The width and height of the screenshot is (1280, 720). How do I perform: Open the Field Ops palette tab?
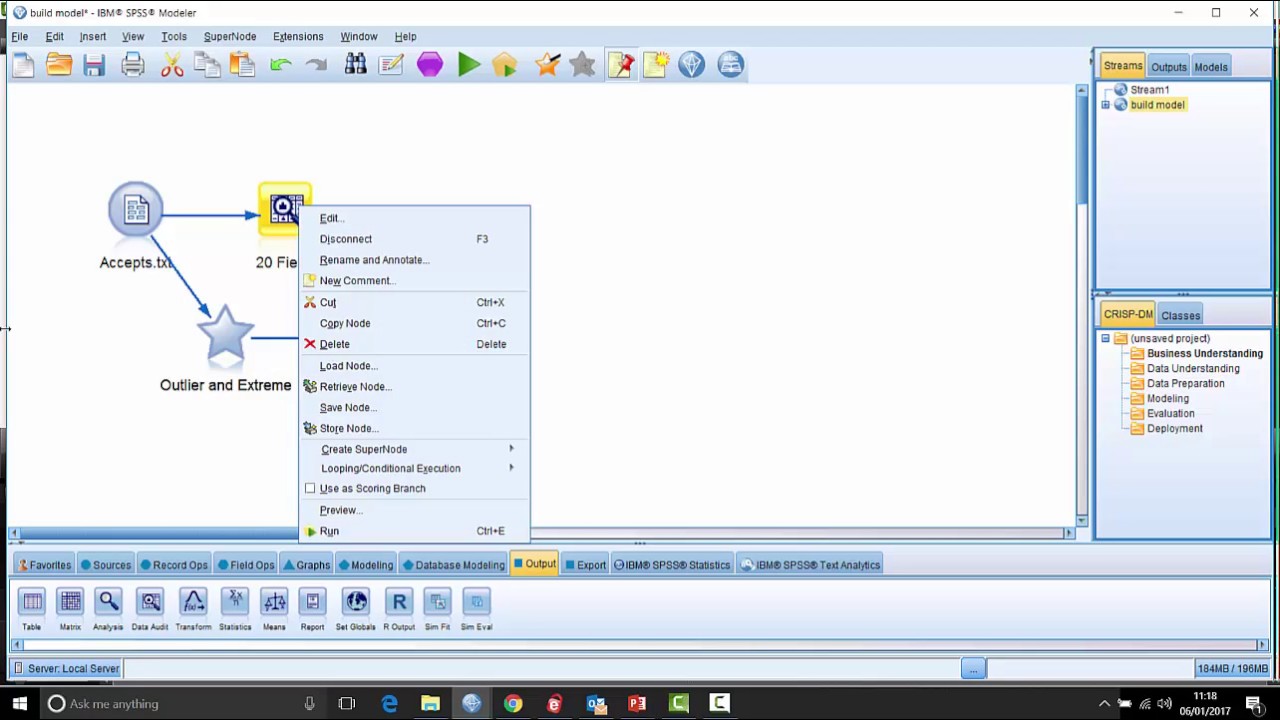click(245, 565)
